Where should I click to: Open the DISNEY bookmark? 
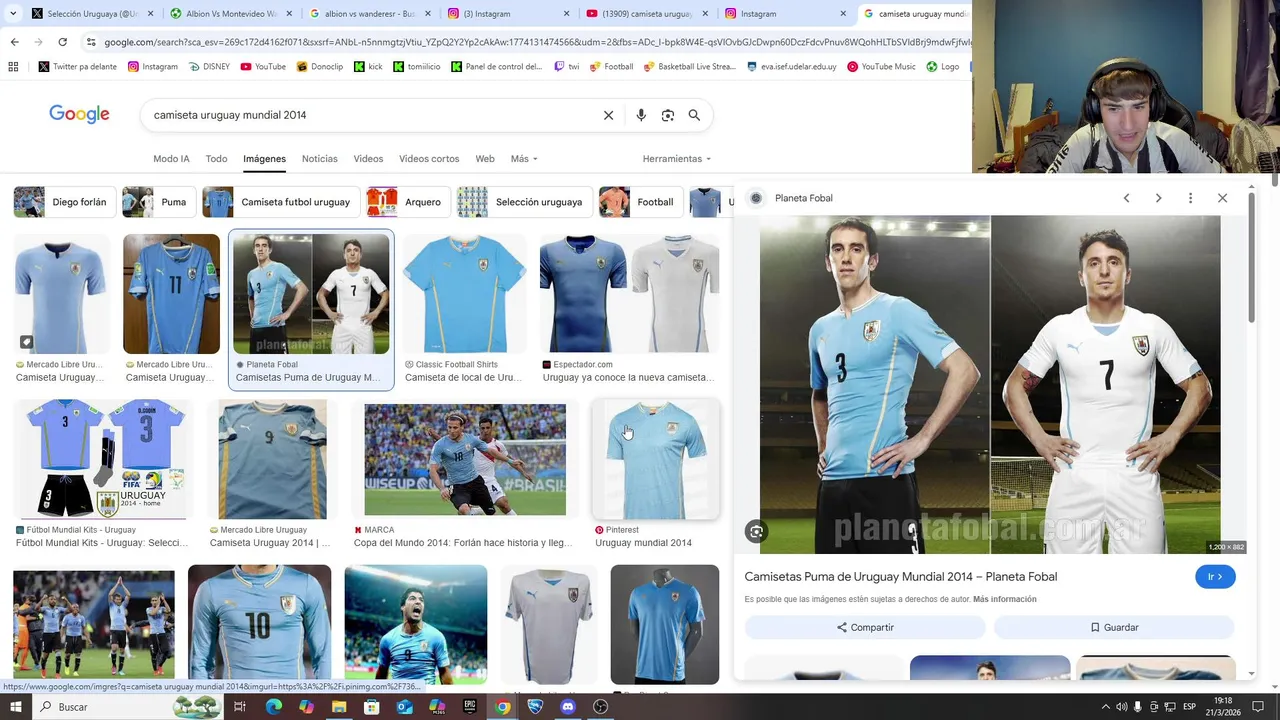pyautogui.click(x=208, y=67)
